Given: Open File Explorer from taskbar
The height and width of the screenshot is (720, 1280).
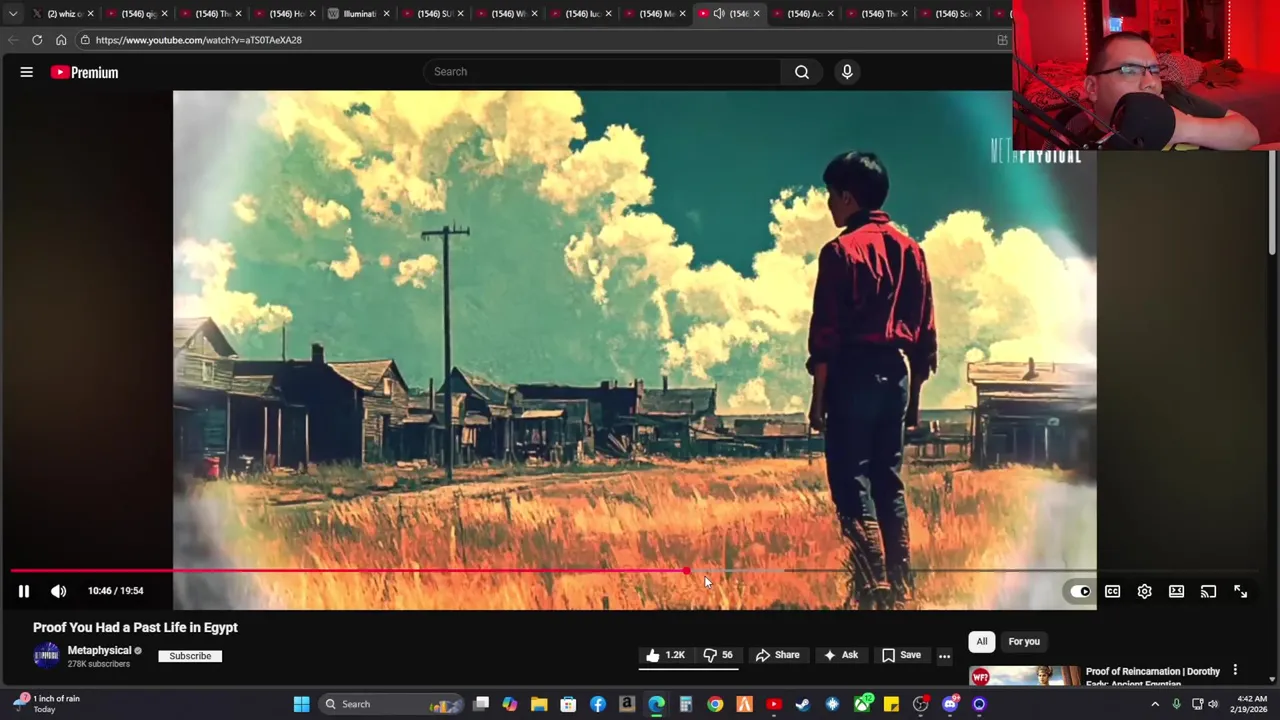Looking at the screenshot, I should point(539,704).
